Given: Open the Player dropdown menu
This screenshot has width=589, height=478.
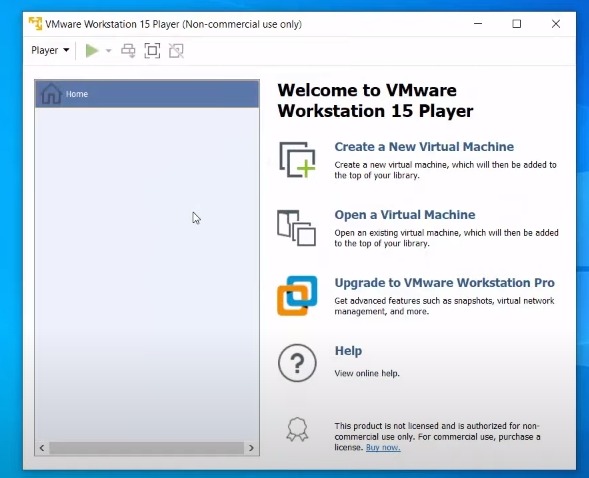Looking at the screenshot, I should coord(50,50).
